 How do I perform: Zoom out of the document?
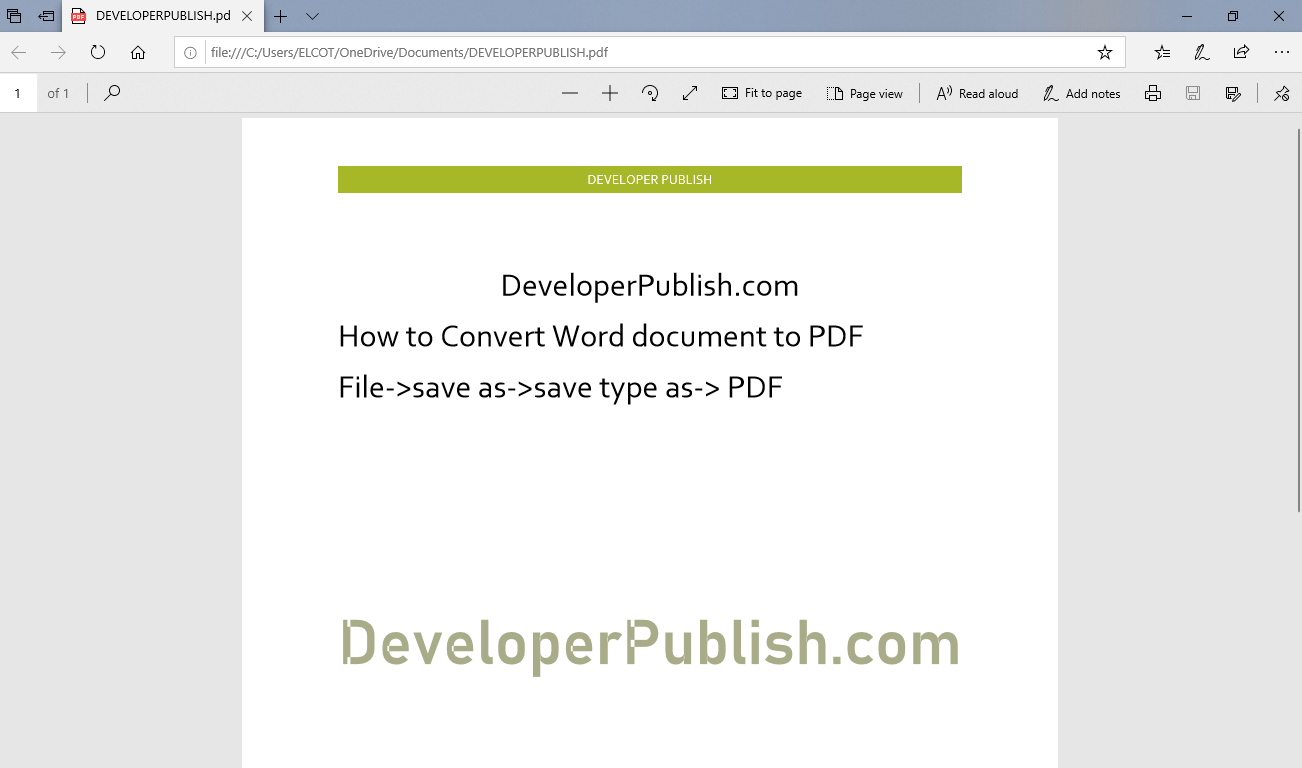(x=570, y=93)
